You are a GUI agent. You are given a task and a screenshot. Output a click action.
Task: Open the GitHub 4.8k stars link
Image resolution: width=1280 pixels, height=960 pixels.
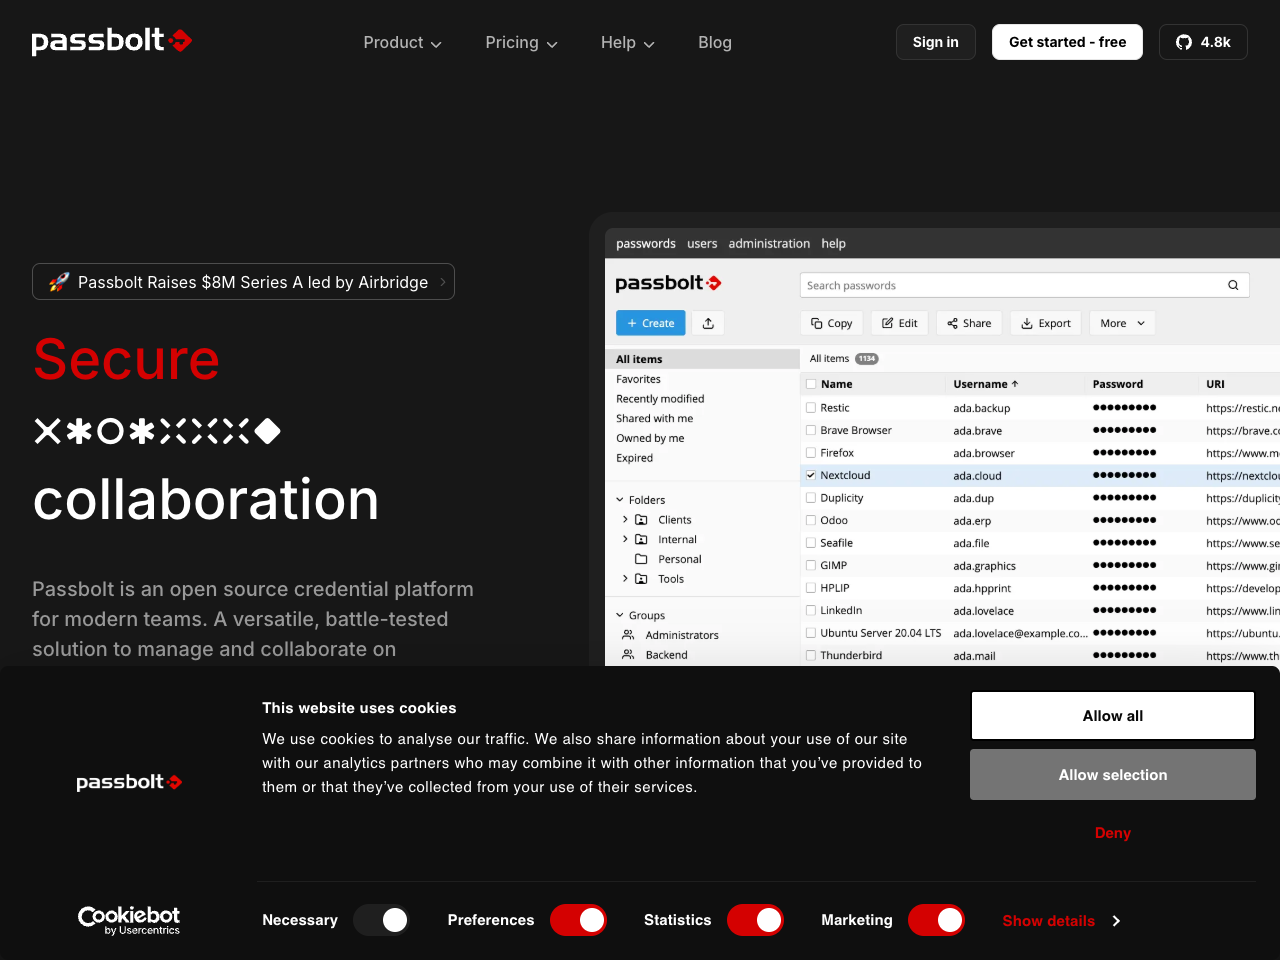(1203, 42)
